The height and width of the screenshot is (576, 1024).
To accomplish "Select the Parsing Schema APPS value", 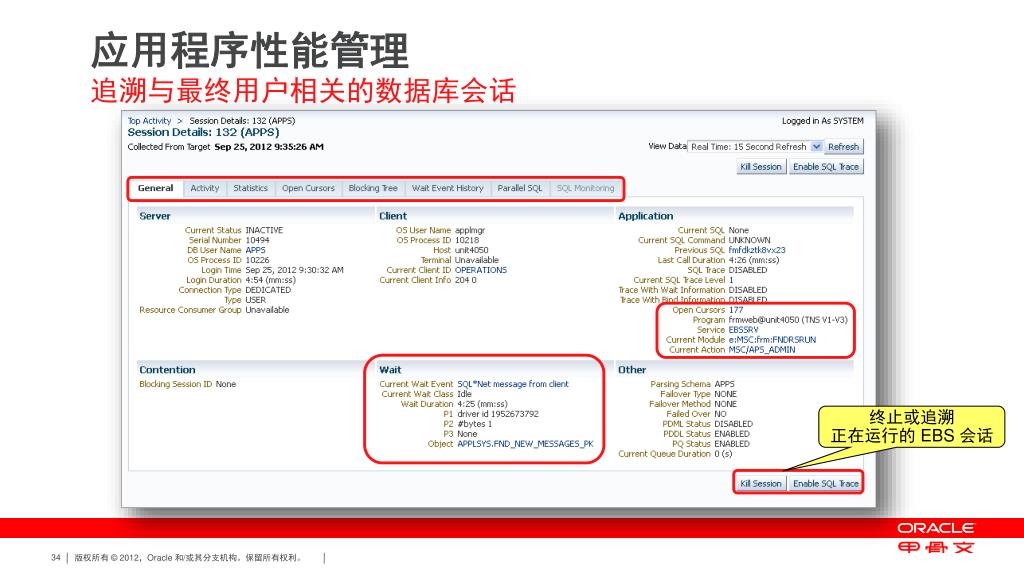I will coord(724,384).
